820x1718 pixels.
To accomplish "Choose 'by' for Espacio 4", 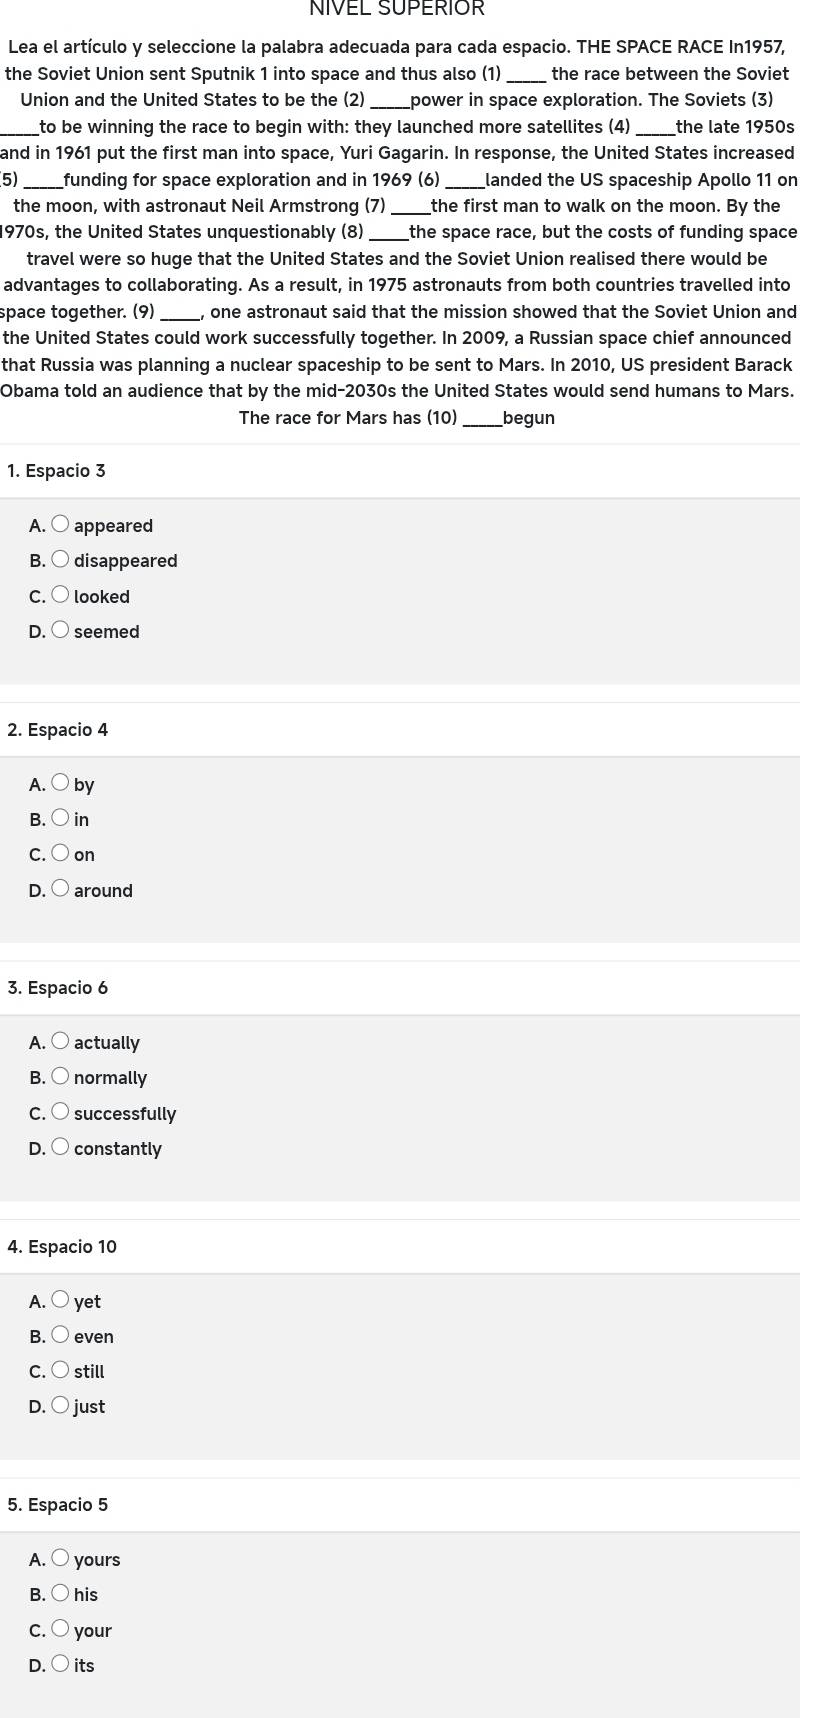I will point(60,783).
